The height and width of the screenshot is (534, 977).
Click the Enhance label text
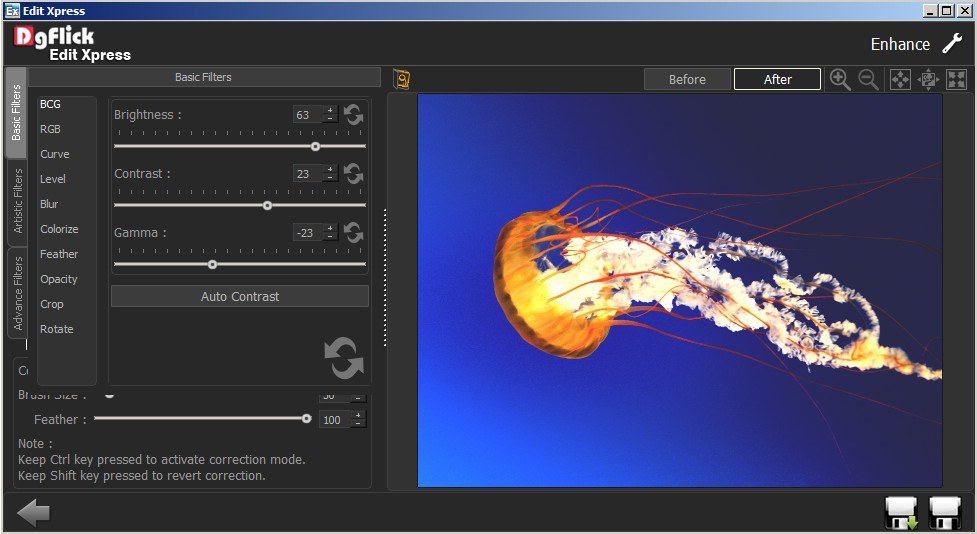[900, 44]
